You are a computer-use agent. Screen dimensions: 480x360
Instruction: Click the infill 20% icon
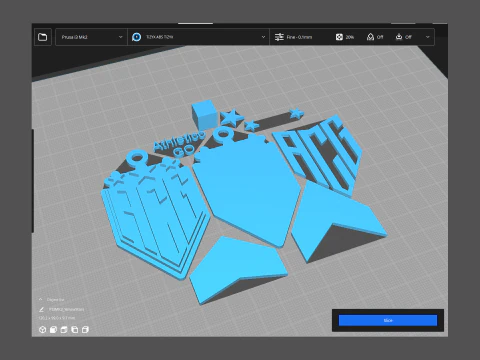point(339,37)
